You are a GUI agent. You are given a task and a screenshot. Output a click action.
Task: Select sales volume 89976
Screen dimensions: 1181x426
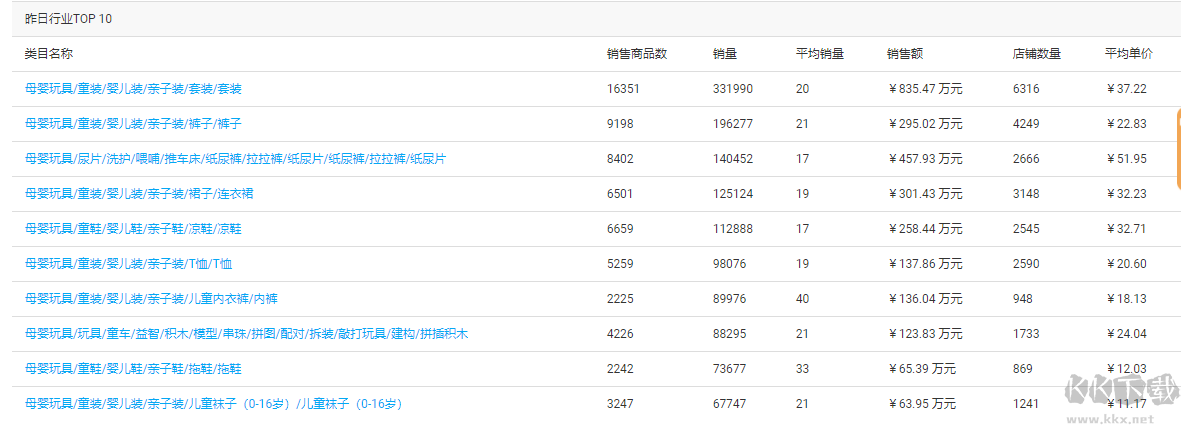730,299
